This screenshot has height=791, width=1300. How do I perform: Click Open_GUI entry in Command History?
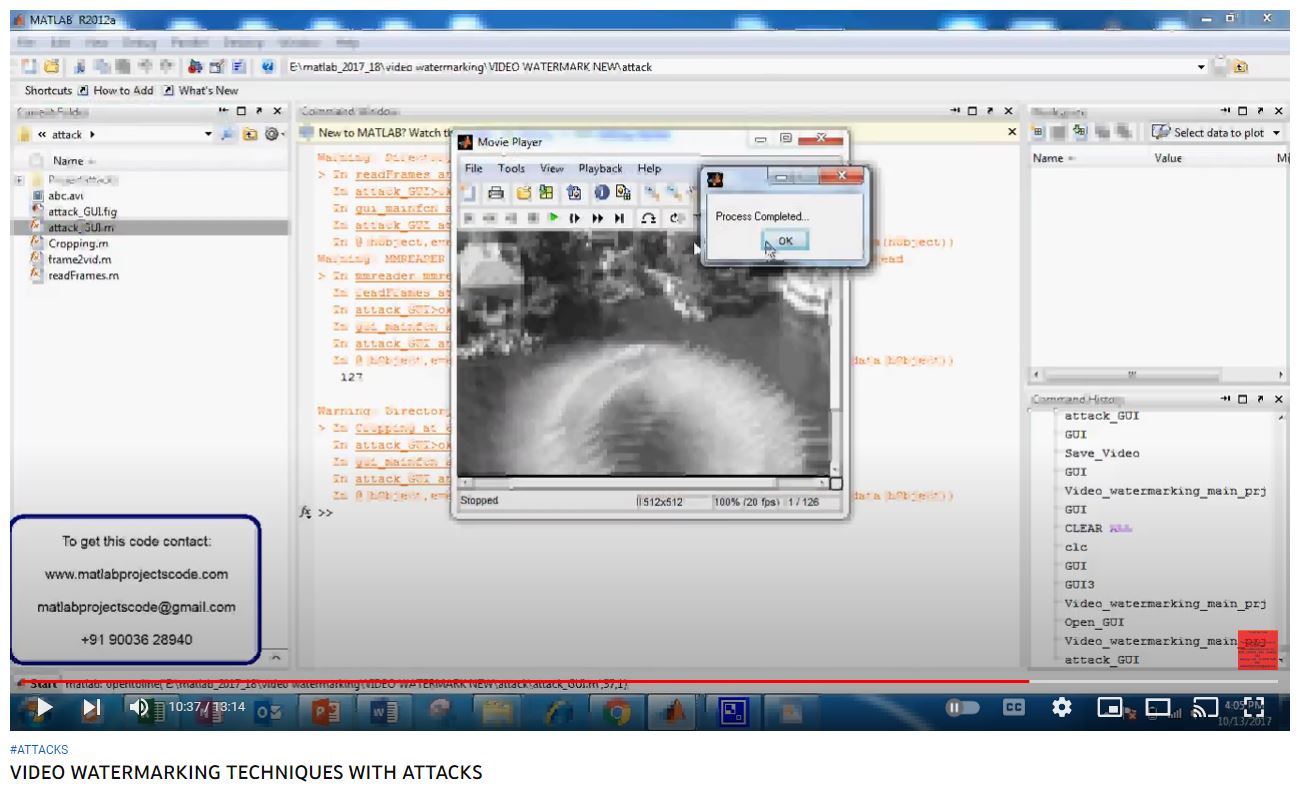pos(1094,622)
